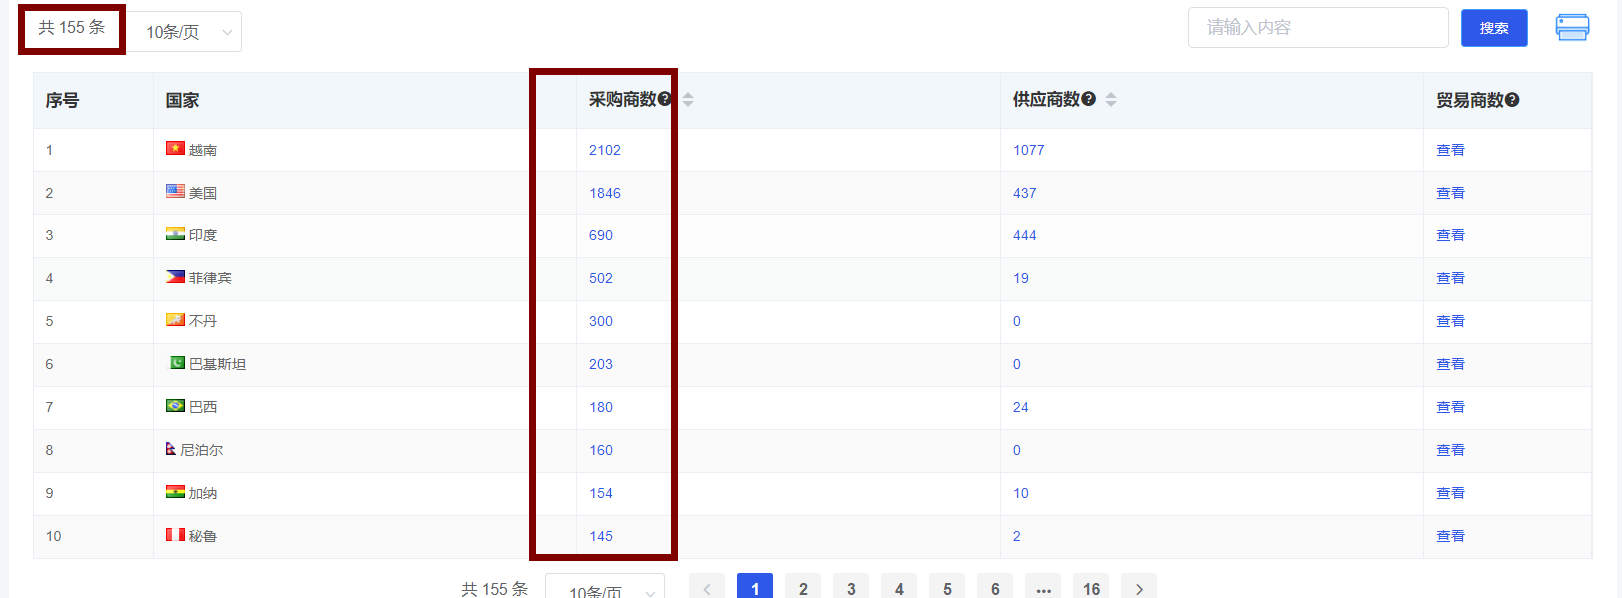Open 加纳 supplier count 10
The image size is (1622, 598).
point(1021,493)
